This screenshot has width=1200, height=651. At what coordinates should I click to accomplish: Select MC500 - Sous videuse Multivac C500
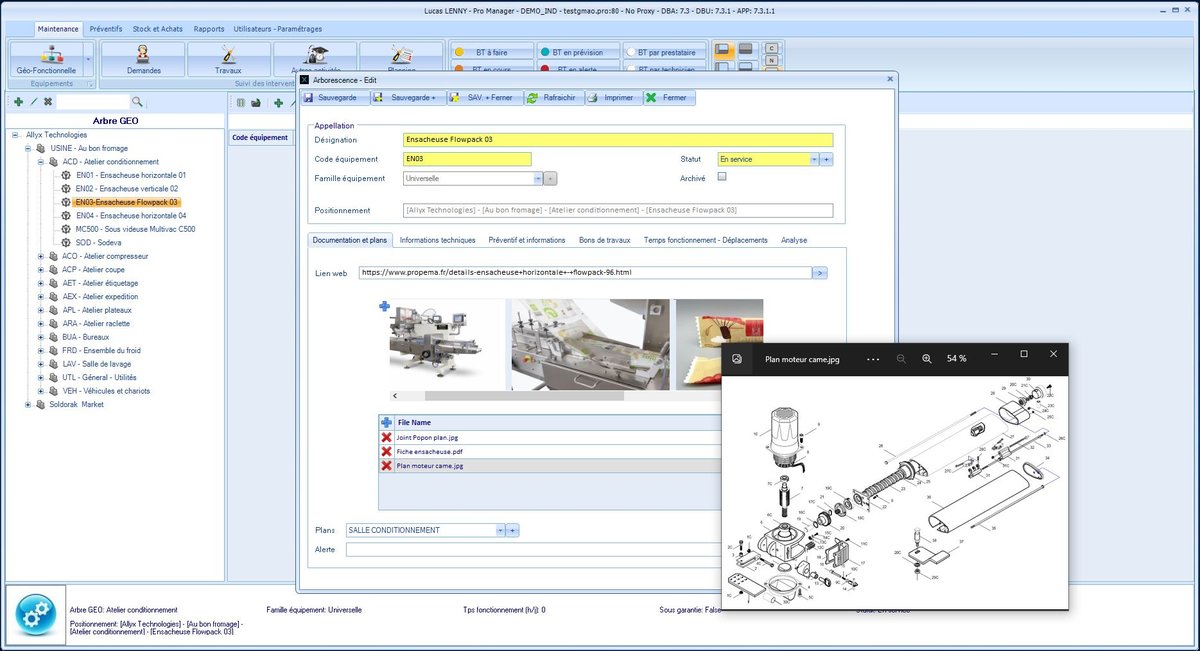[x=136, y=229]
